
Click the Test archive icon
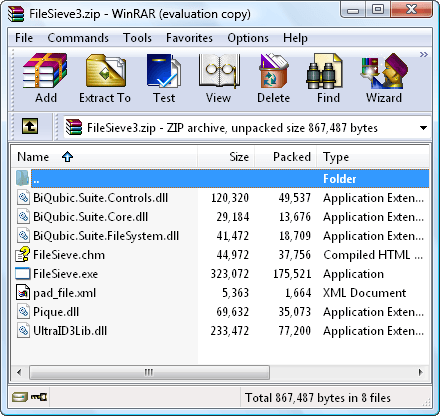164,71
